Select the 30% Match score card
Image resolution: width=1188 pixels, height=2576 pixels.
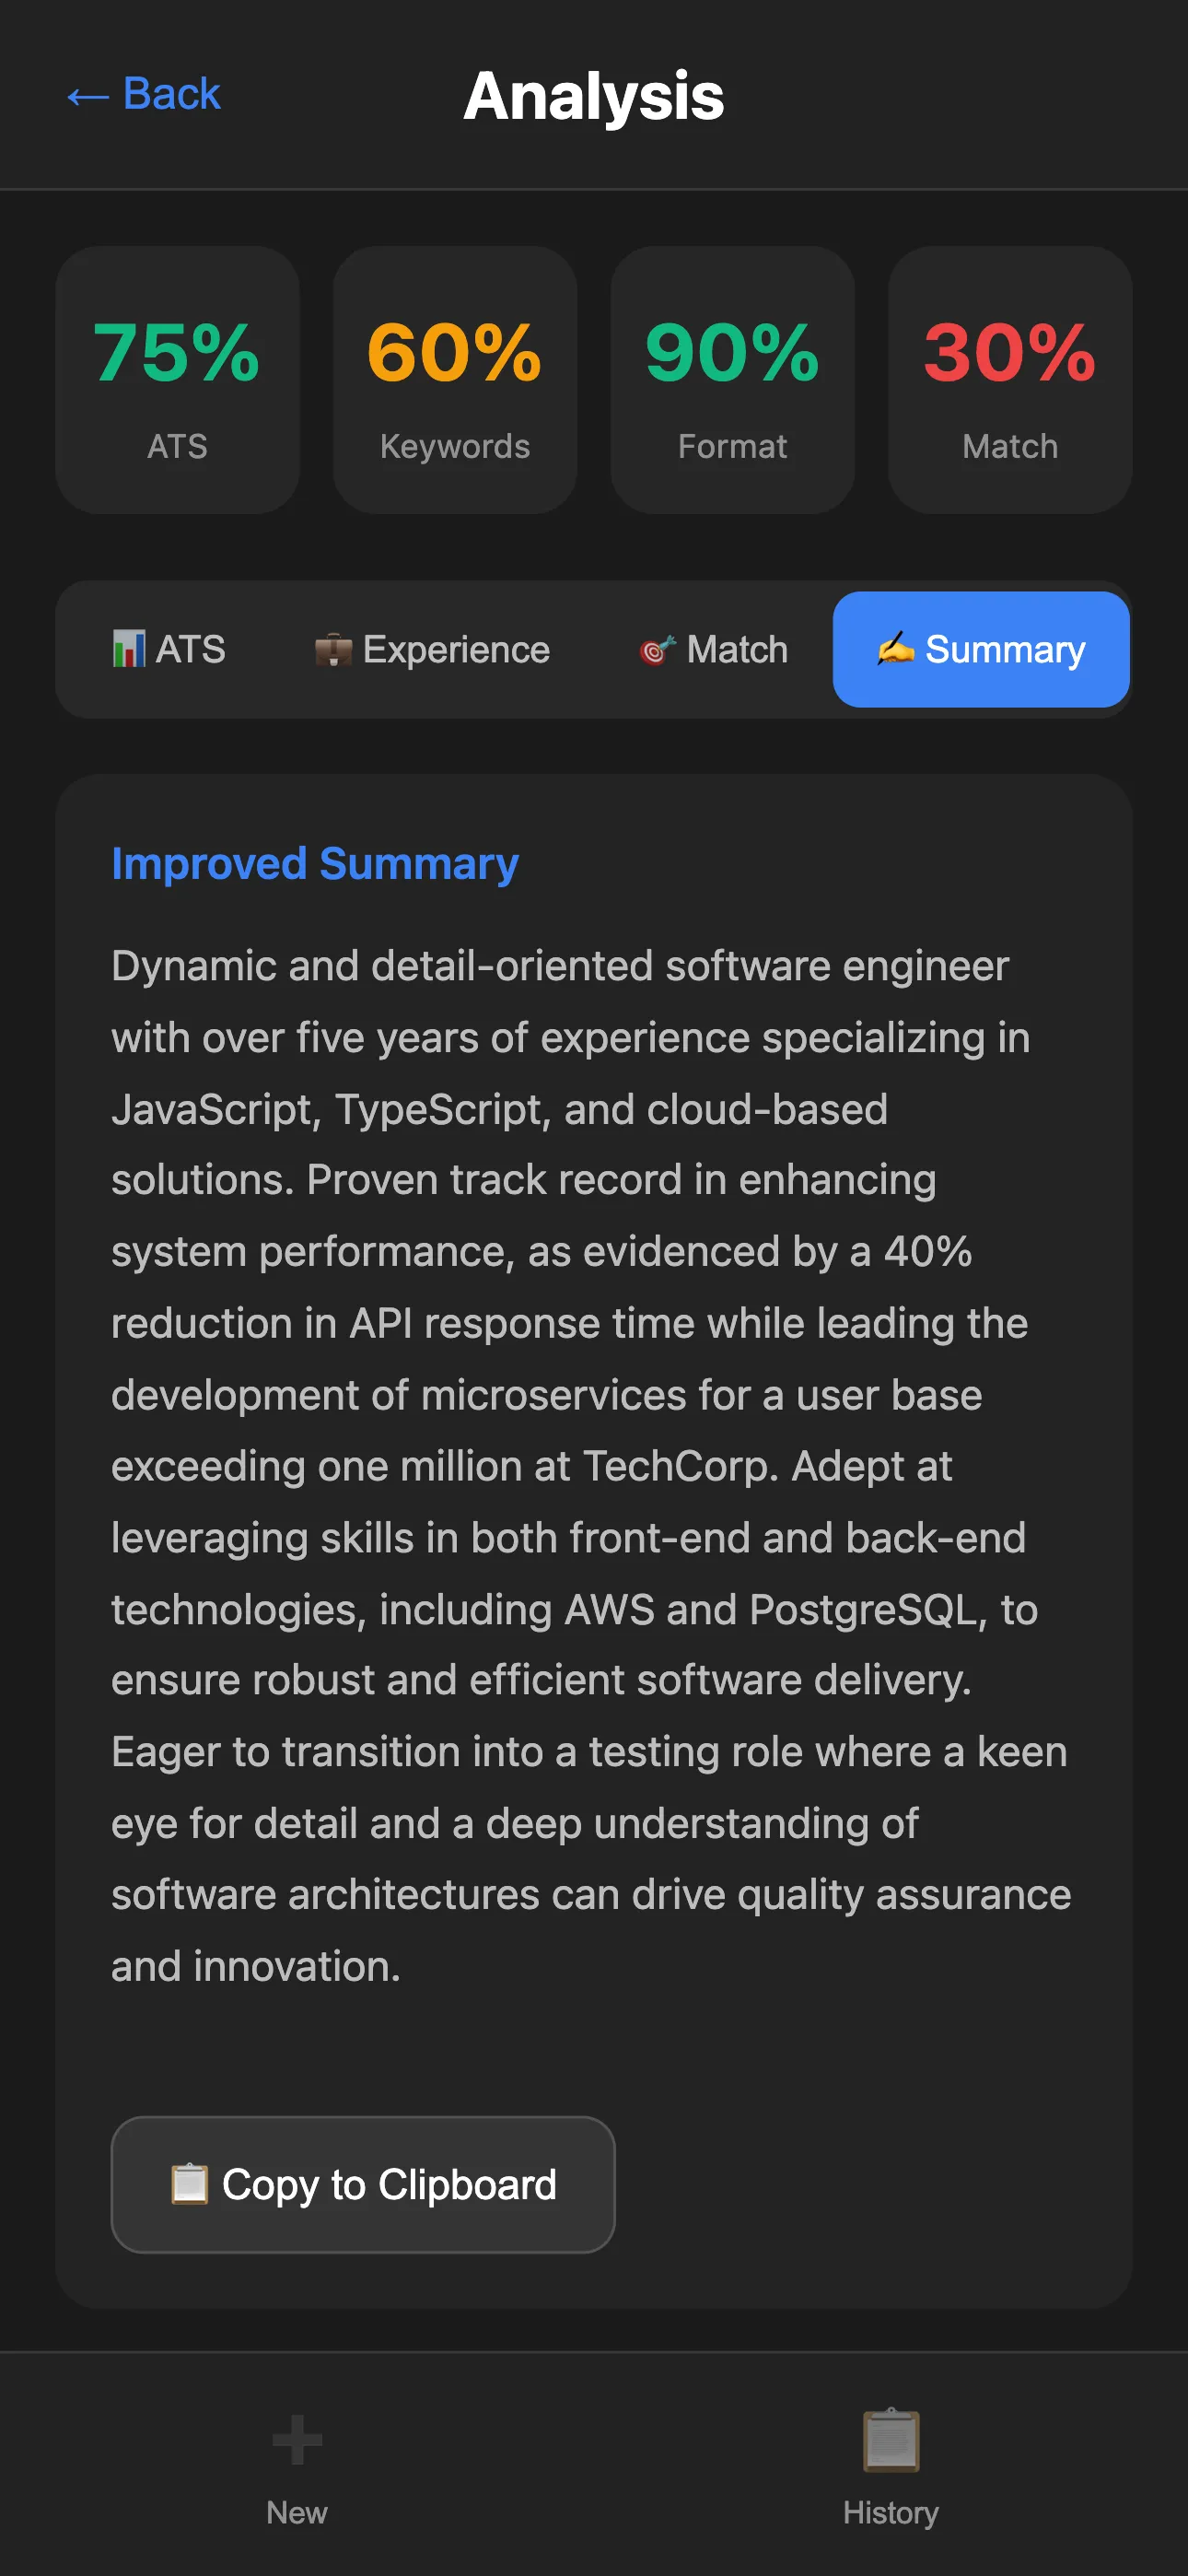1010,380
